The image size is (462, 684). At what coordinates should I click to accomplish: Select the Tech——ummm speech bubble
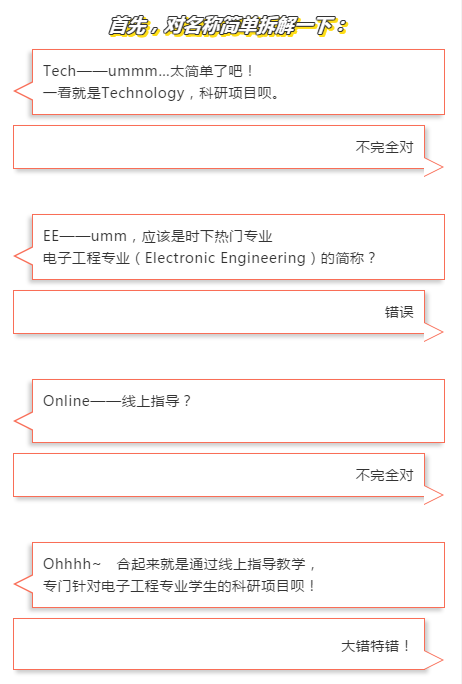pyautogui.click(x=238, y=82)
